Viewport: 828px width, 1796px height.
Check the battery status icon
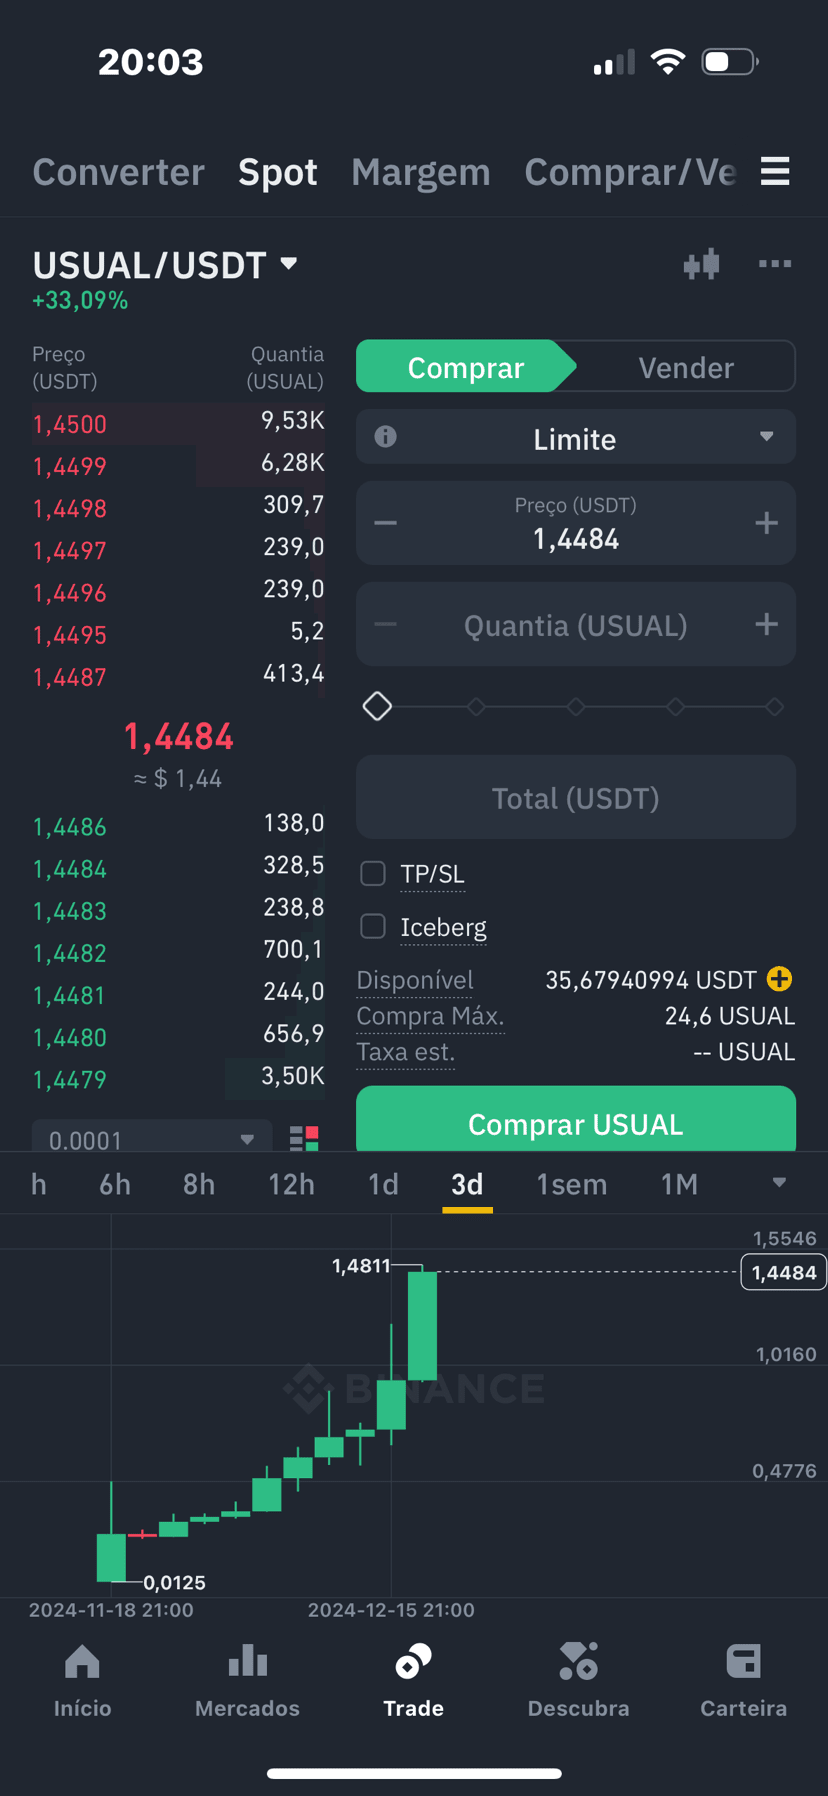click(730, 62)
